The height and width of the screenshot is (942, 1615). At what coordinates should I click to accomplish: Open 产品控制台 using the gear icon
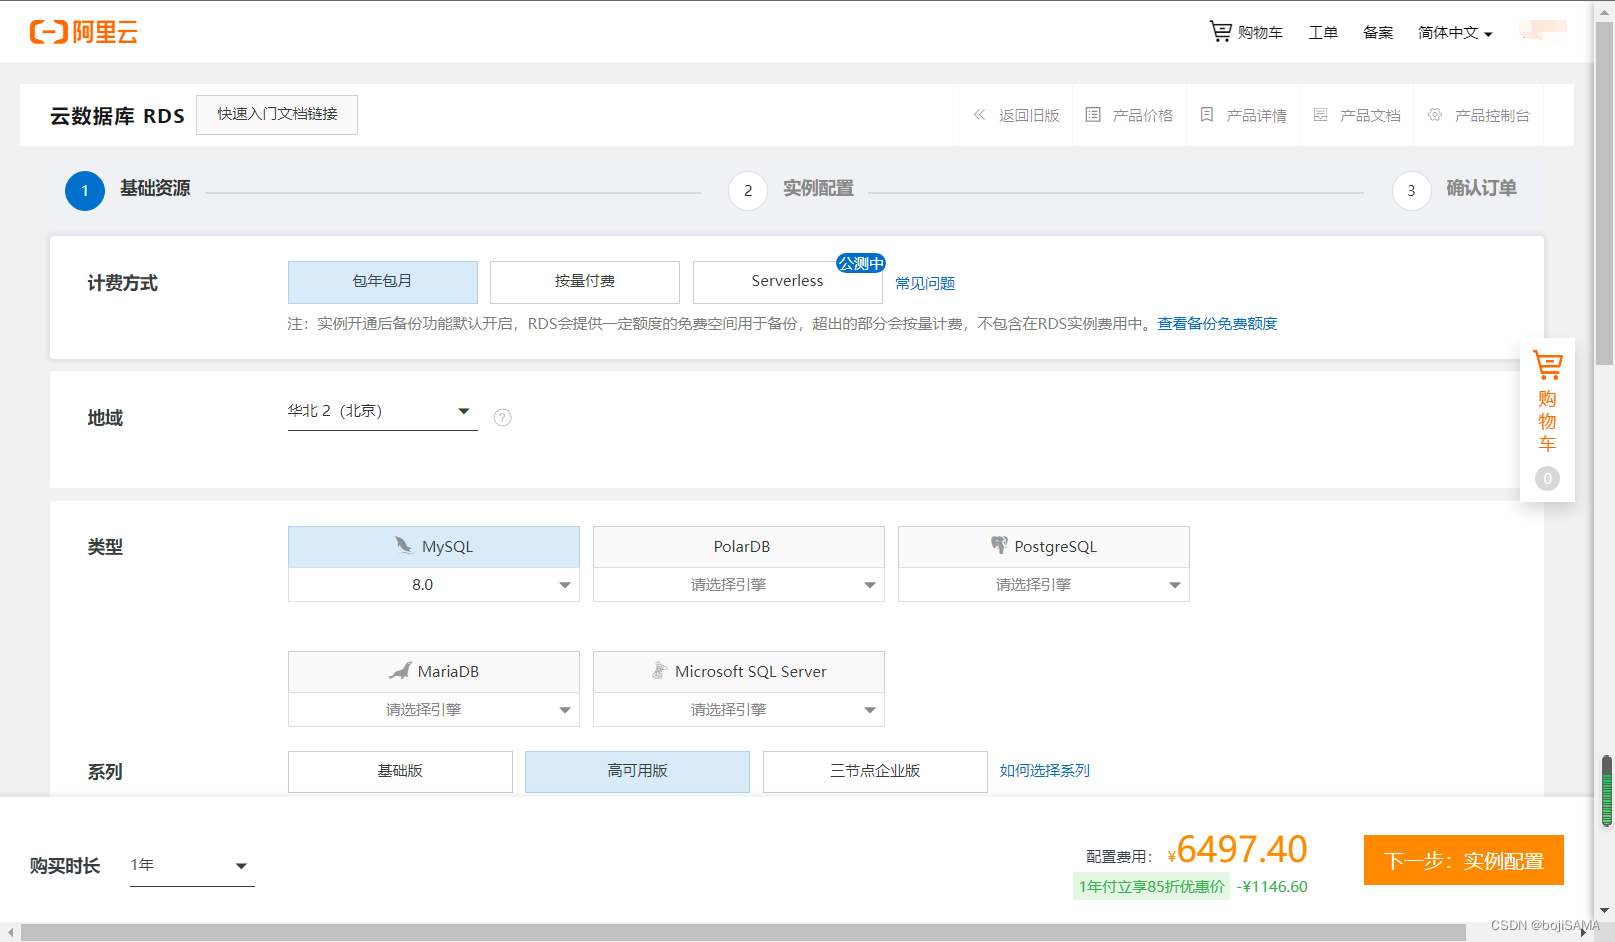[x=1434, y=114]
